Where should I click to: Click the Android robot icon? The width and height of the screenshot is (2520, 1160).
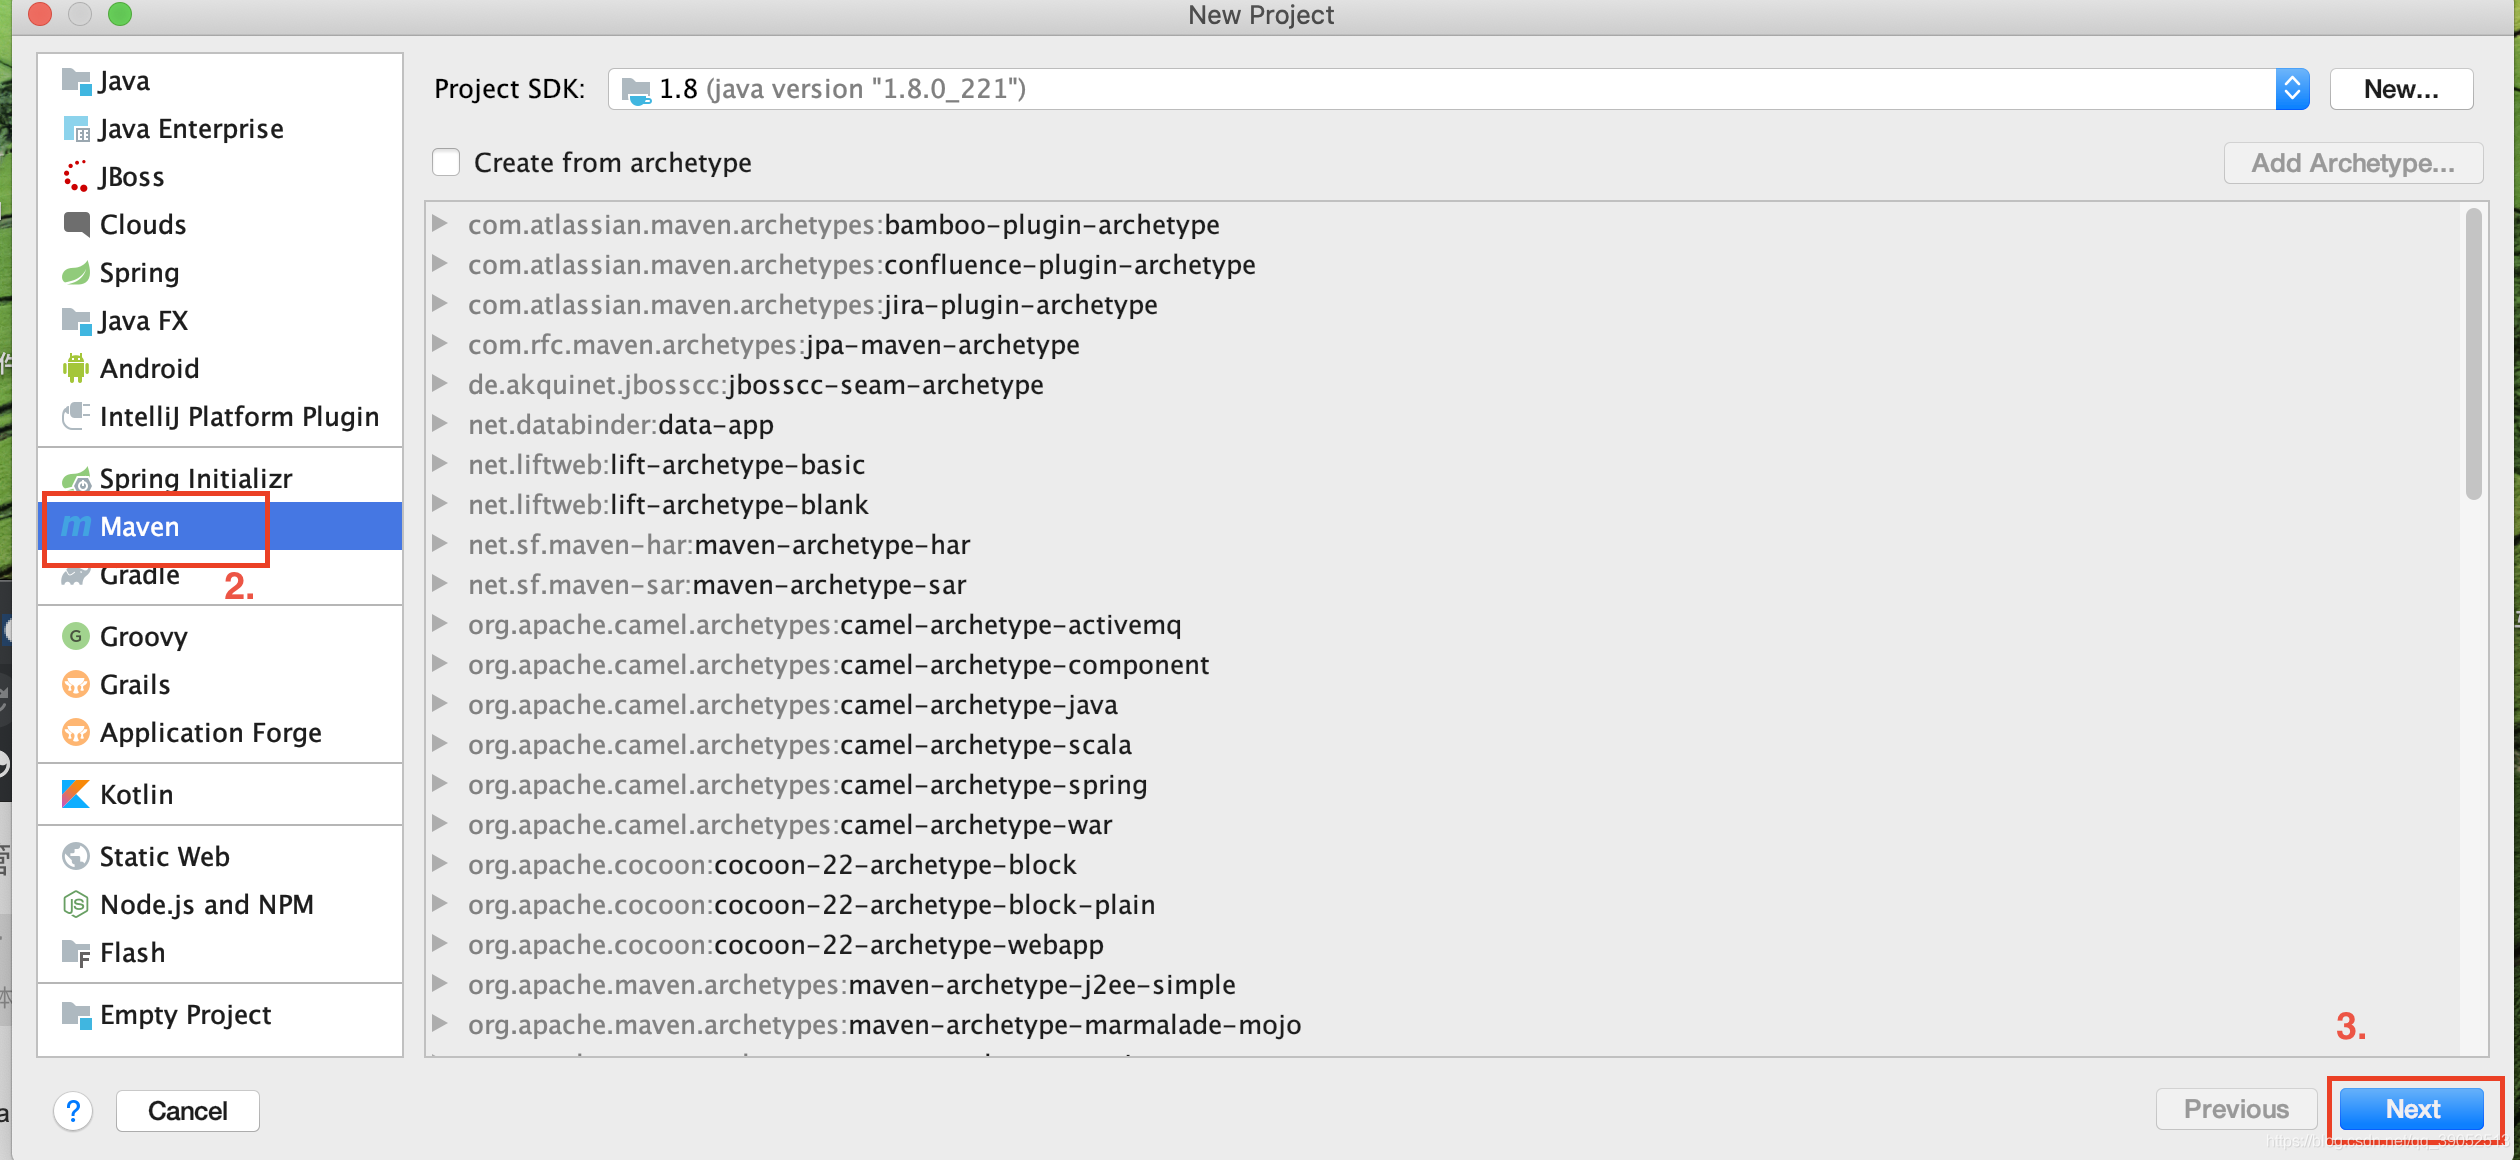click(75, 369)
